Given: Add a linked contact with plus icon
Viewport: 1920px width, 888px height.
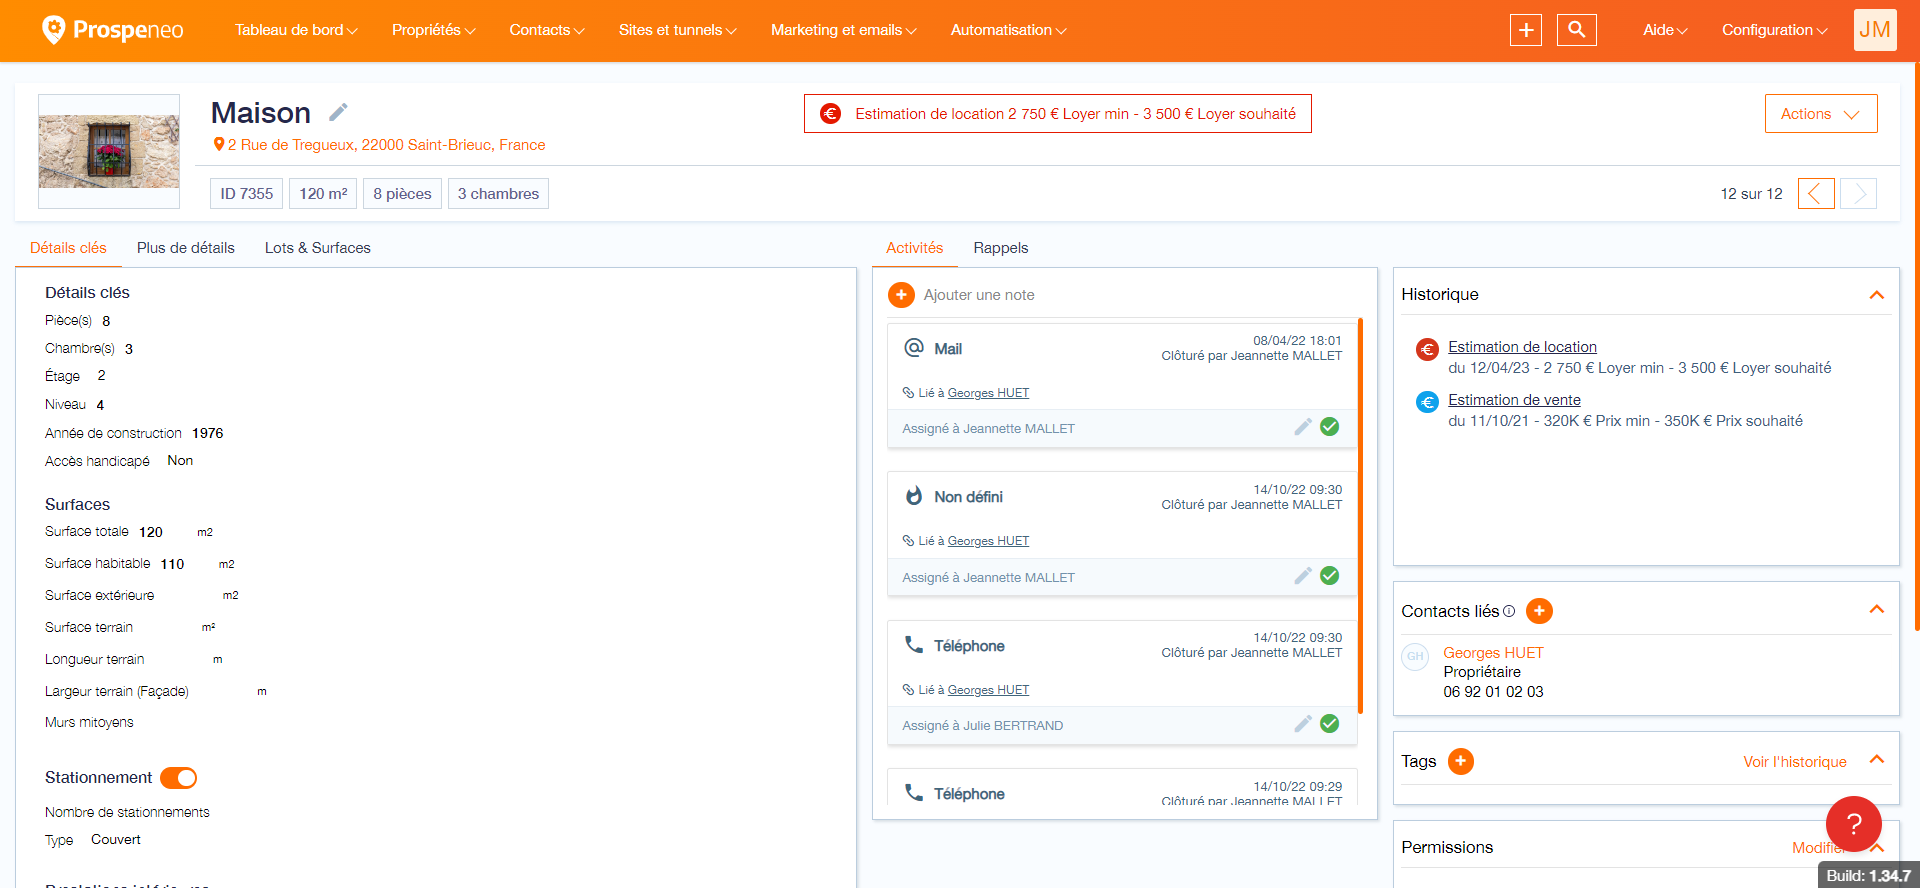Looking at the screenshot, I should (x=1539, y=611).
